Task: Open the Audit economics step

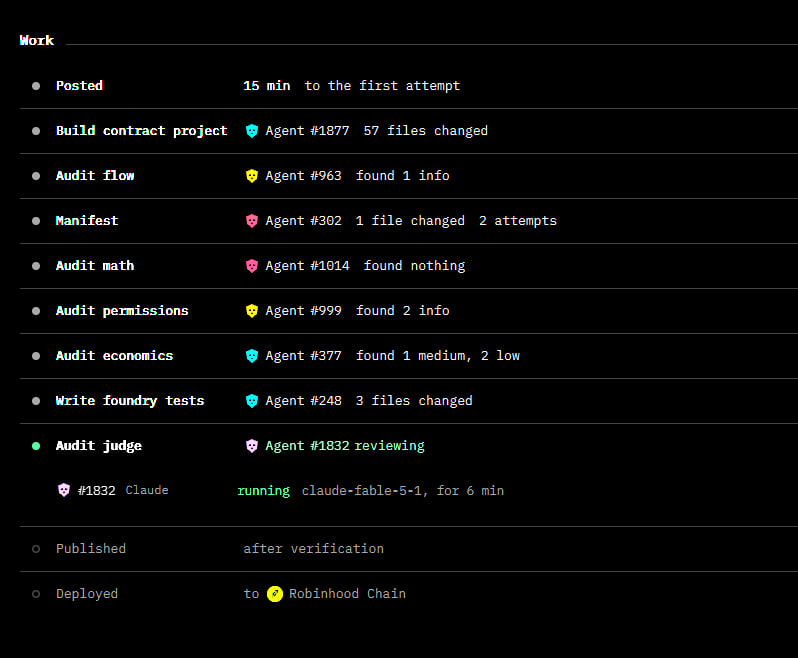Action: tap(115, 355)
